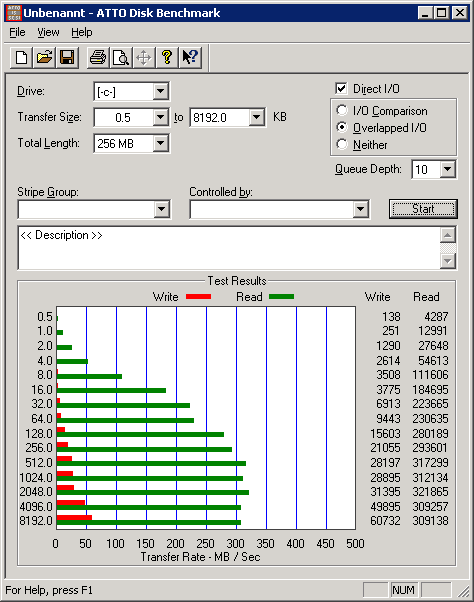Click the Print toolbar icon
Screen dimensions: 474x602
tap(98, 58)
